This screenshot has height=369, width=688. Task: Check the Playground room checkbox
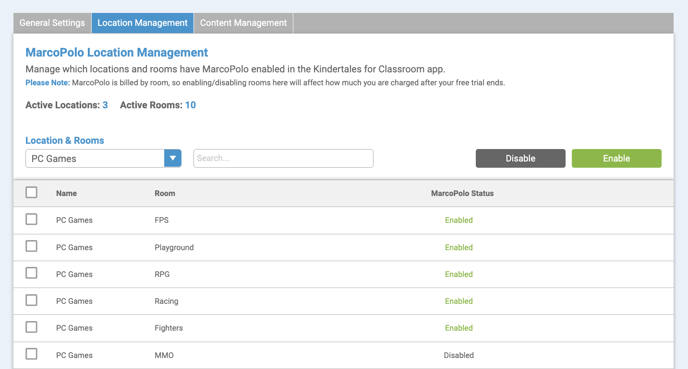tap(31, 247)
